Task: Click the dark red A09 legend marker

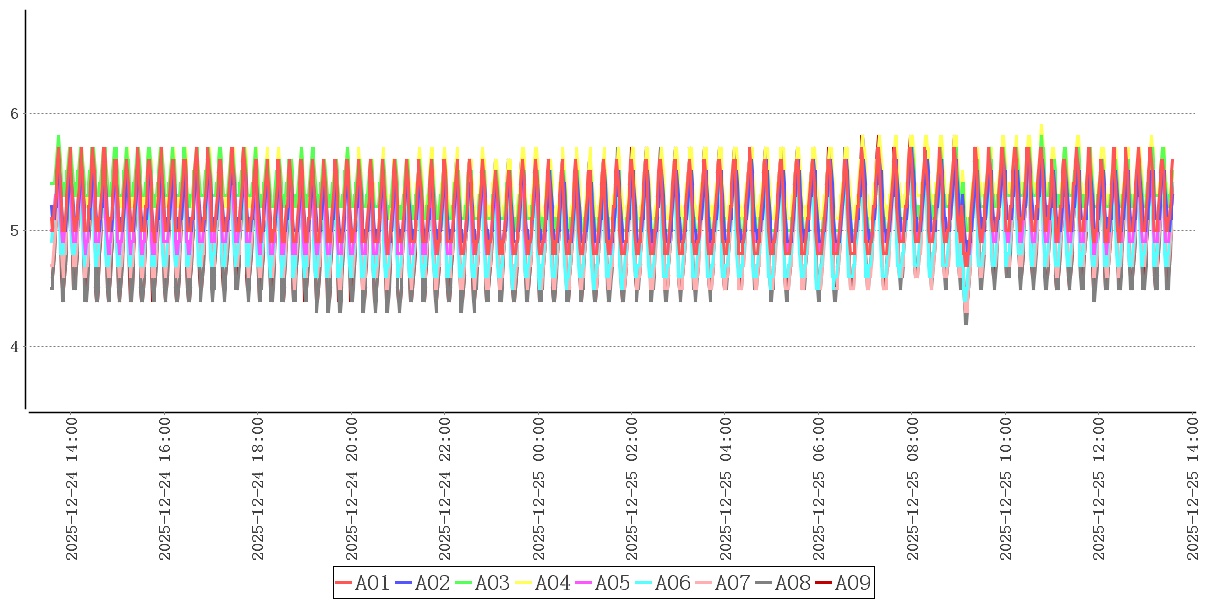Action: [x=824, y=583]
